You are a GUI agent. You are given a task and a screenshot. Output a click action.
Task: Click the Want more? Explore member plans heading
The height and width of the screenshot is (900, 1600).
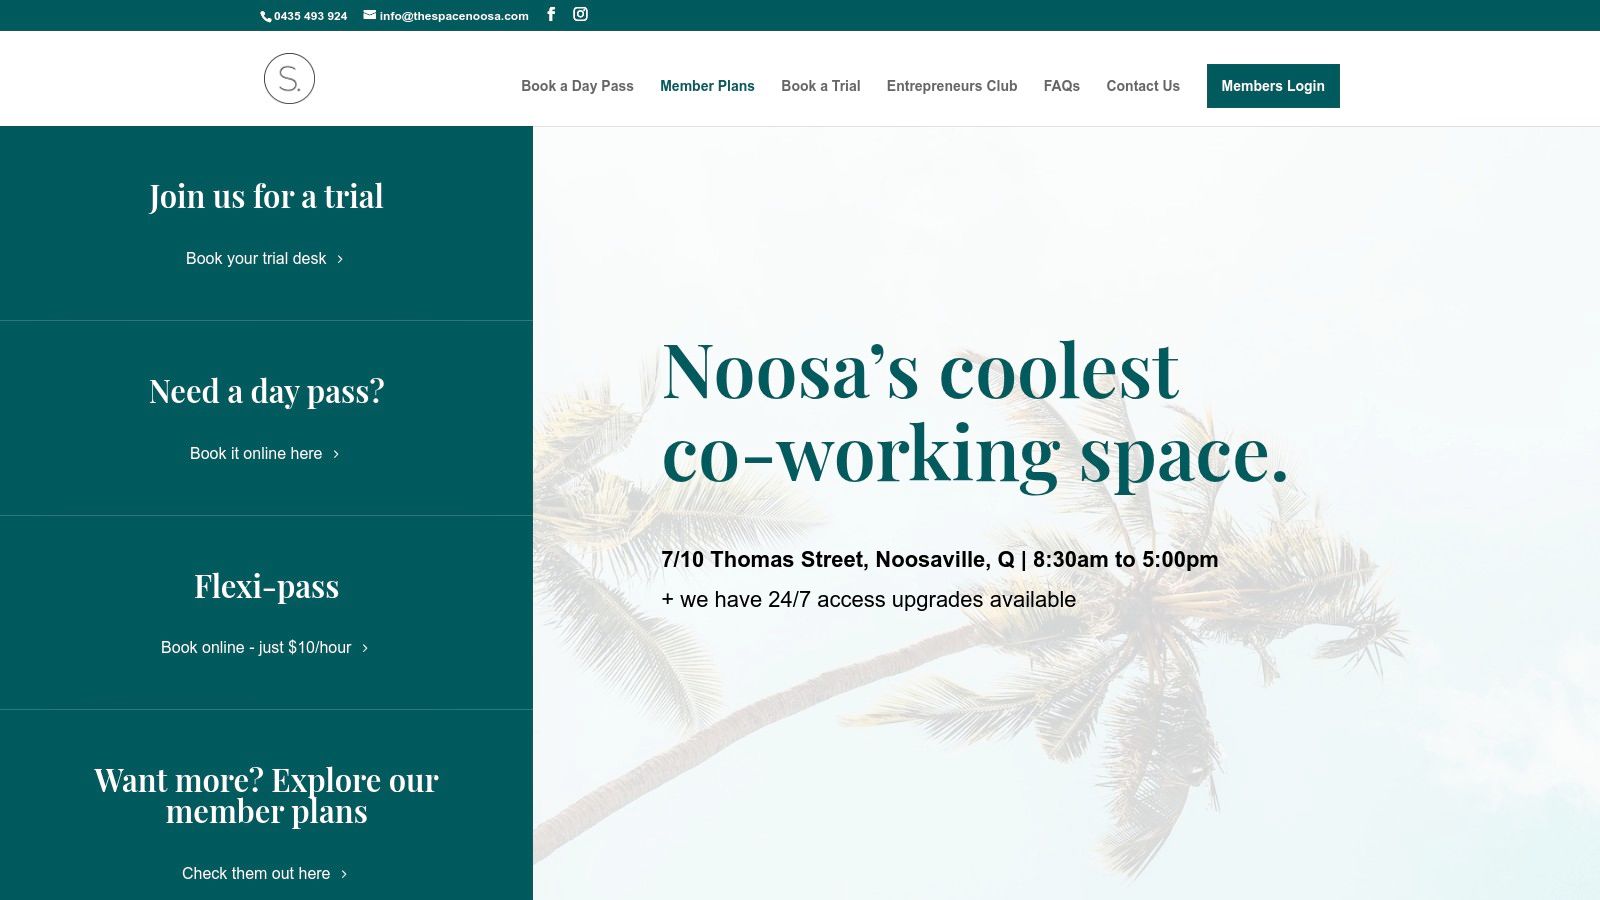point(266,796)
